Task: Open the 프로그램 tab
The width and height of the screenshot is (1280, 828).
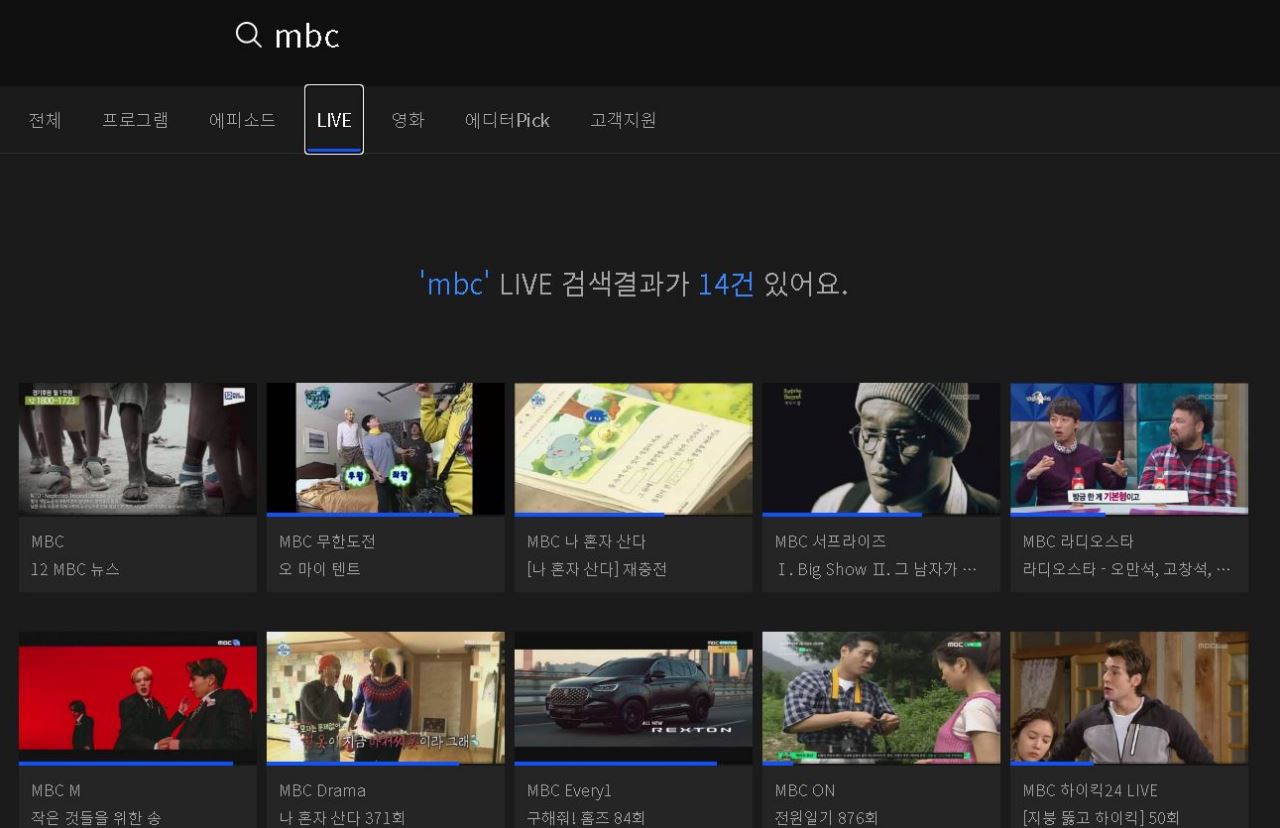Action: [135, 120]
